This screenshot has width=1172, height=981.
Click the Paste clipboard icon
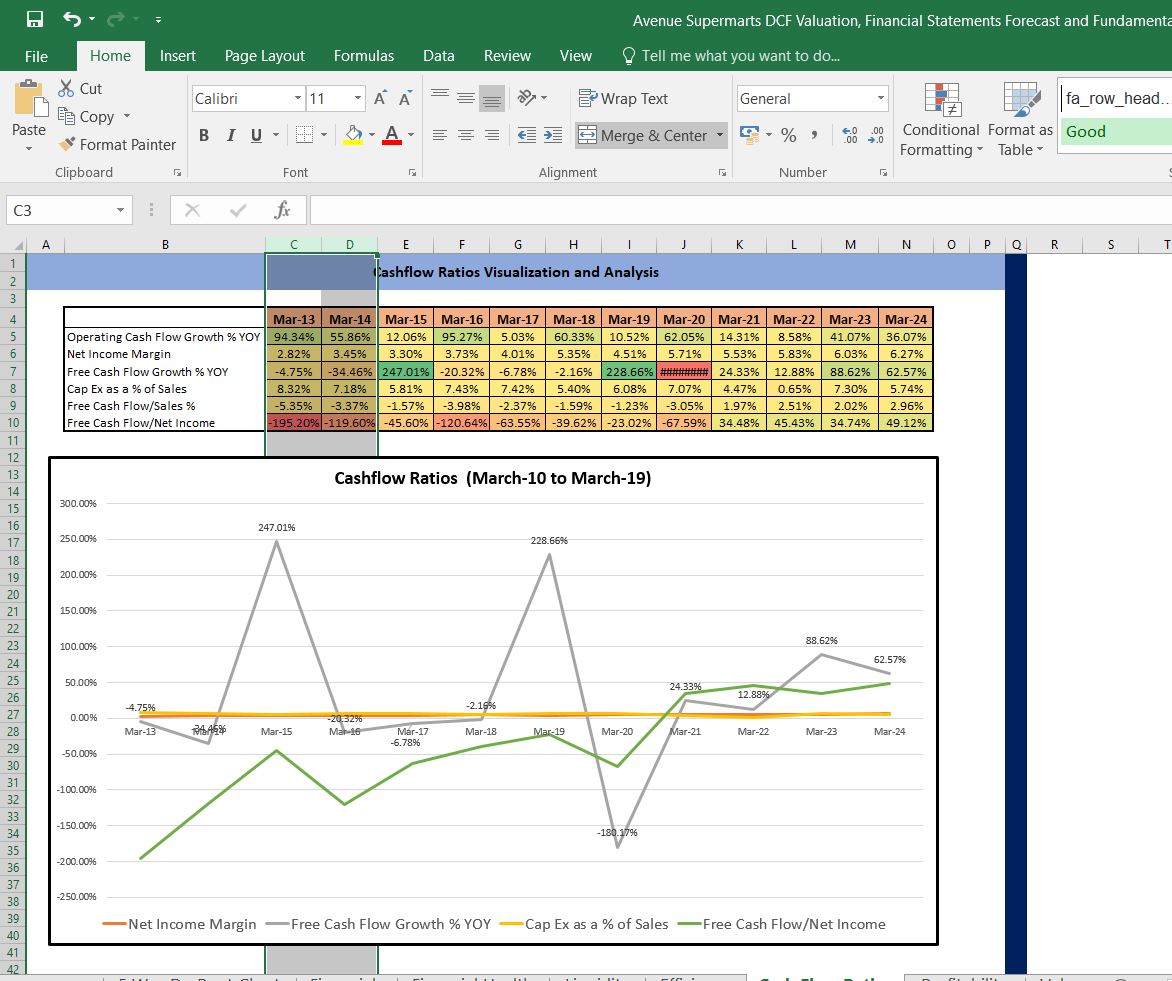click(29, 99)
